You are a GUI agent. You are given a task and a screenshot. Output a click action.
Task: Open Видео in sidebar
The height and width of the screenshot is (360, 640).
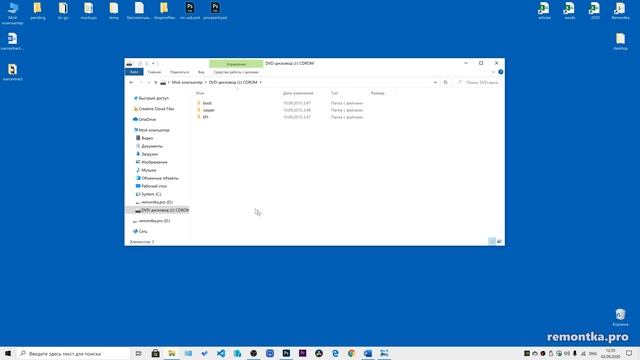144,138
